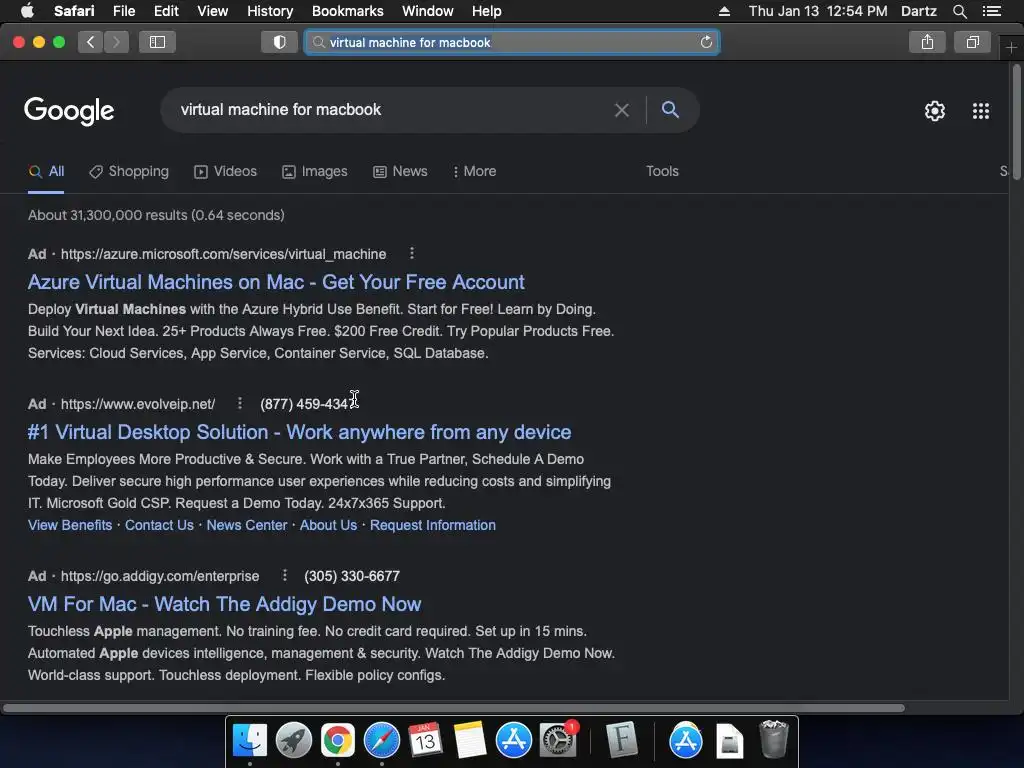Open the Apple menu
The width and height of the screenshot is (1024, 768).
pos(27,10)
